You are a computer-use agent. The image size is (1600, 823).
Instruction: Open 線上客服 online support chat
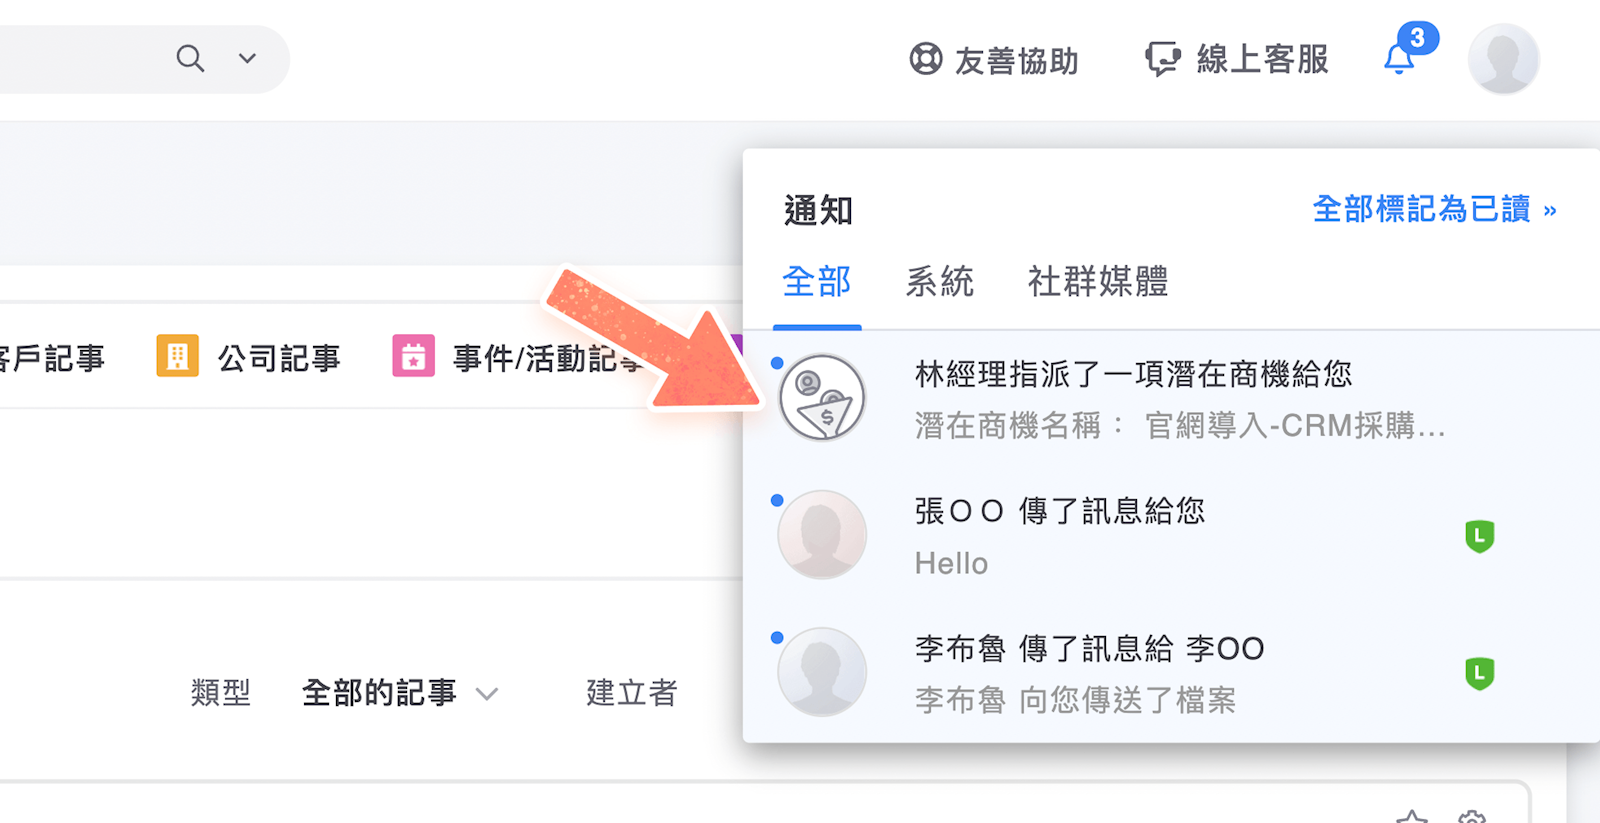coord(1237,60)
